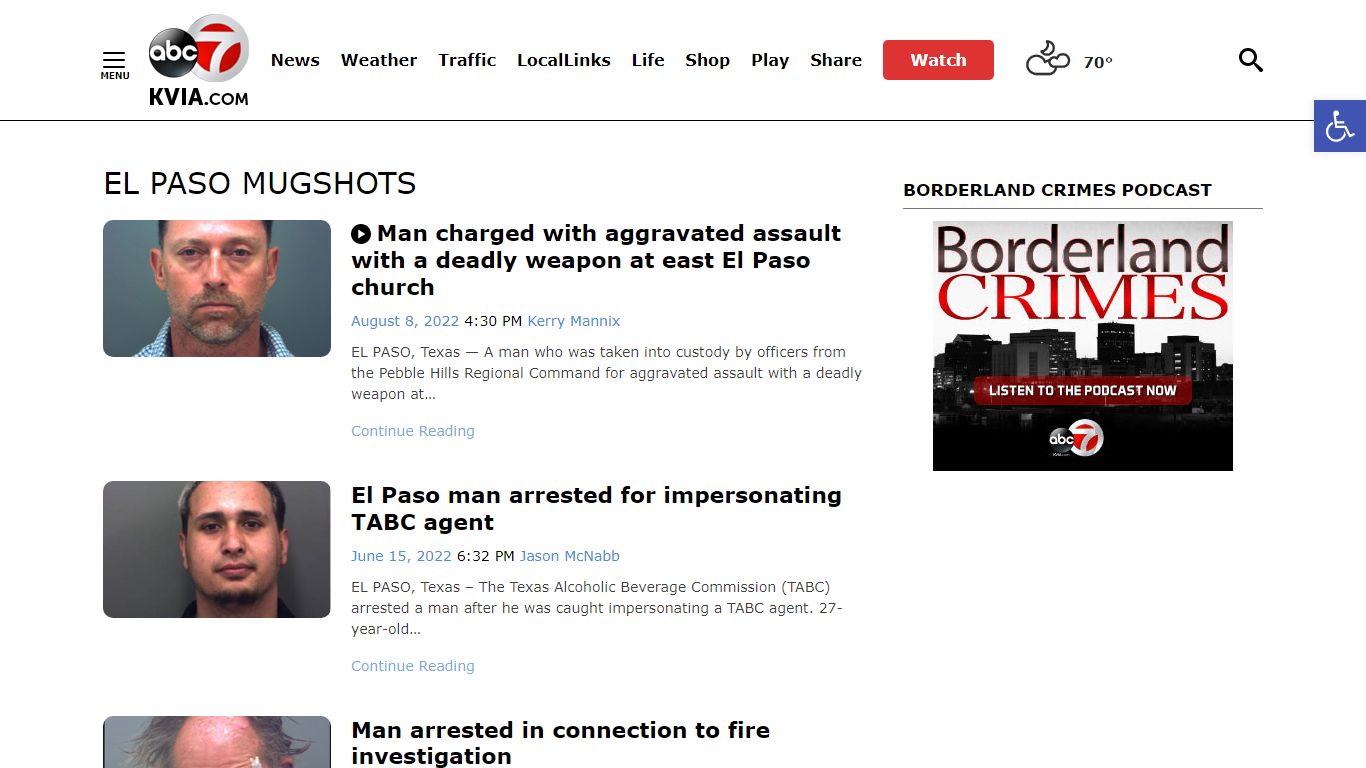The width and height of the screenshot is (1366, 768).
Task: Open the accessibility wheelchair widget
Action: click(1340, 126)
